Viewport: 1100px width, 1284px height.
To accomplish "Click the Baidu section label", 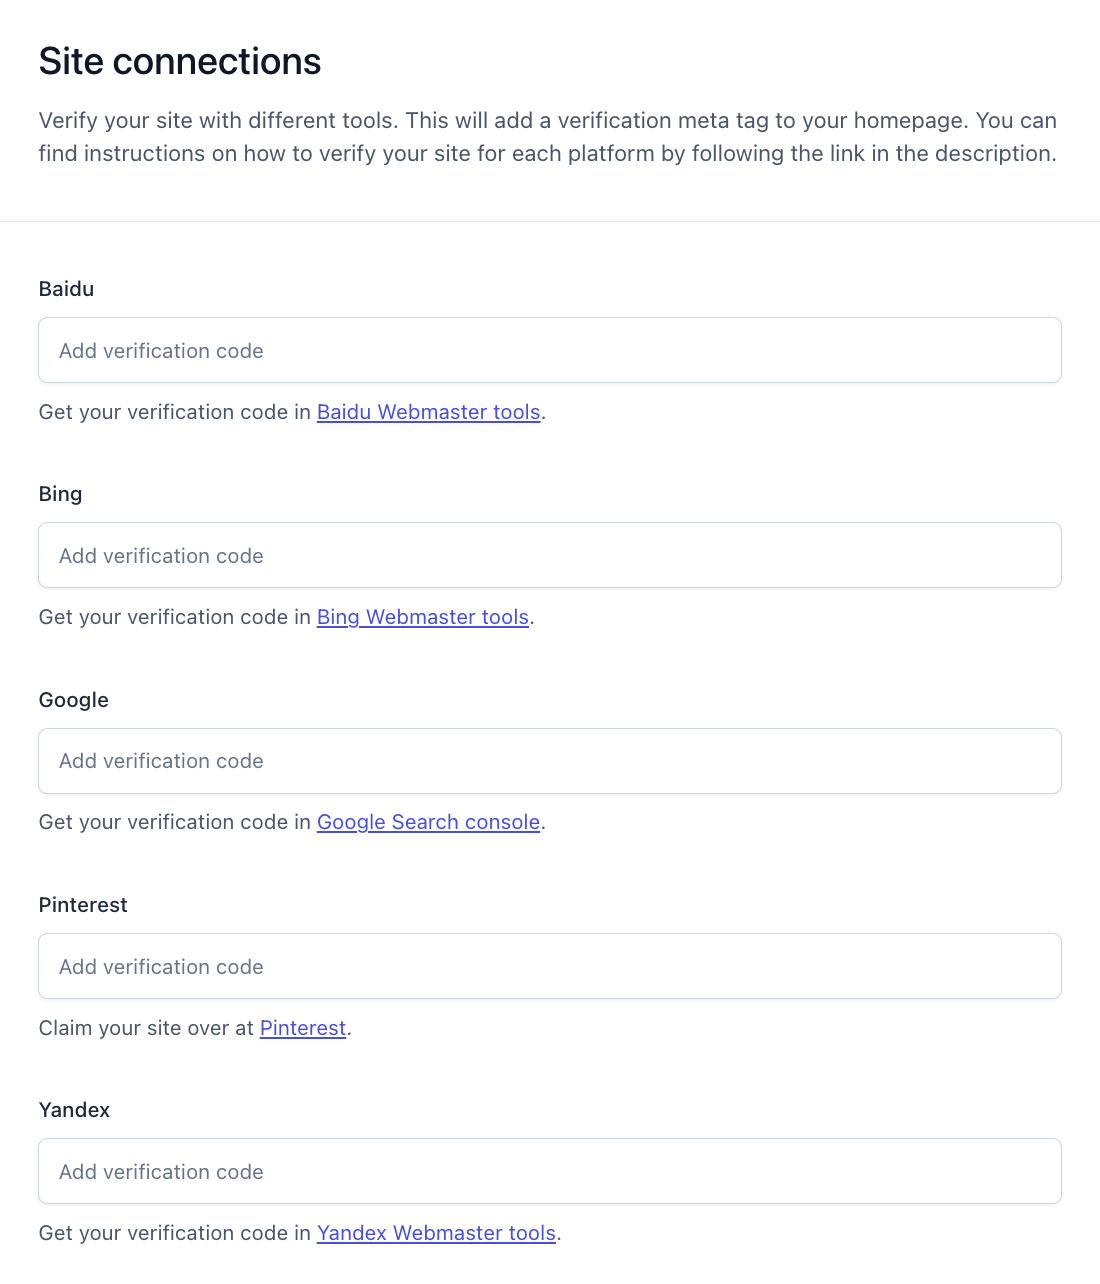I will 66,289.
